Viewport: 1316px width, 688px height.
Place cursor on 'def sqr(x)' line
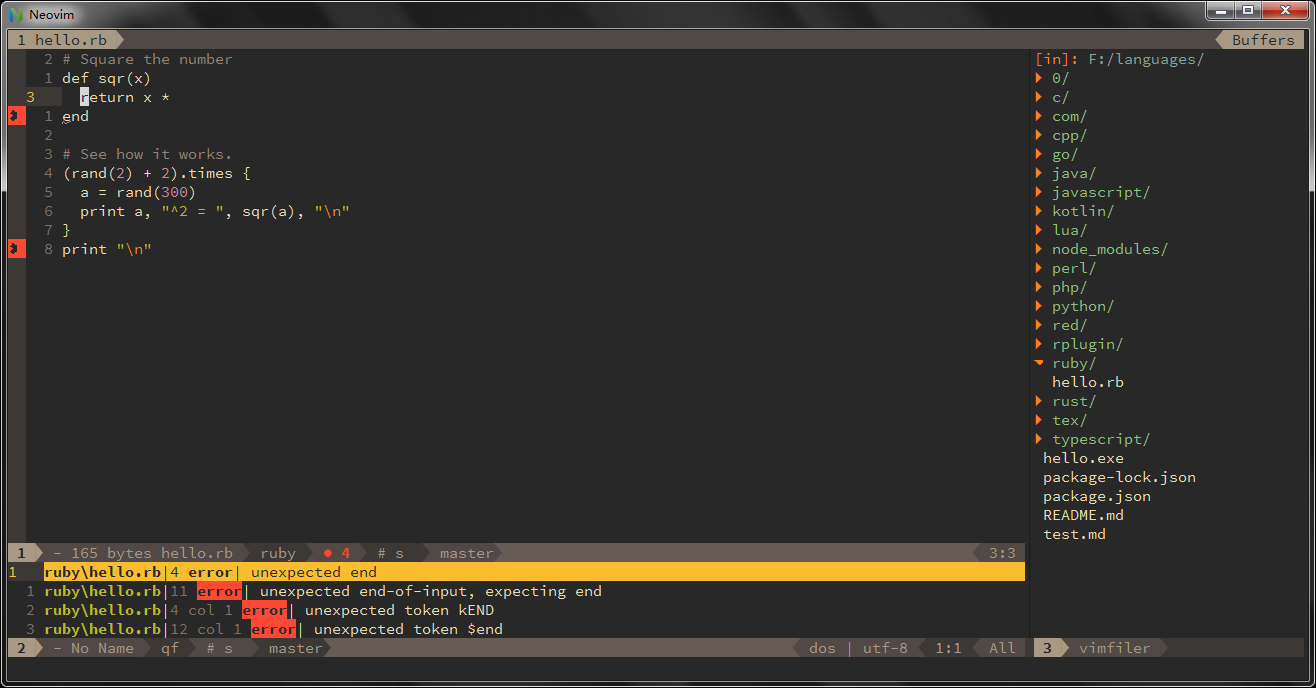tap(106, 78)
